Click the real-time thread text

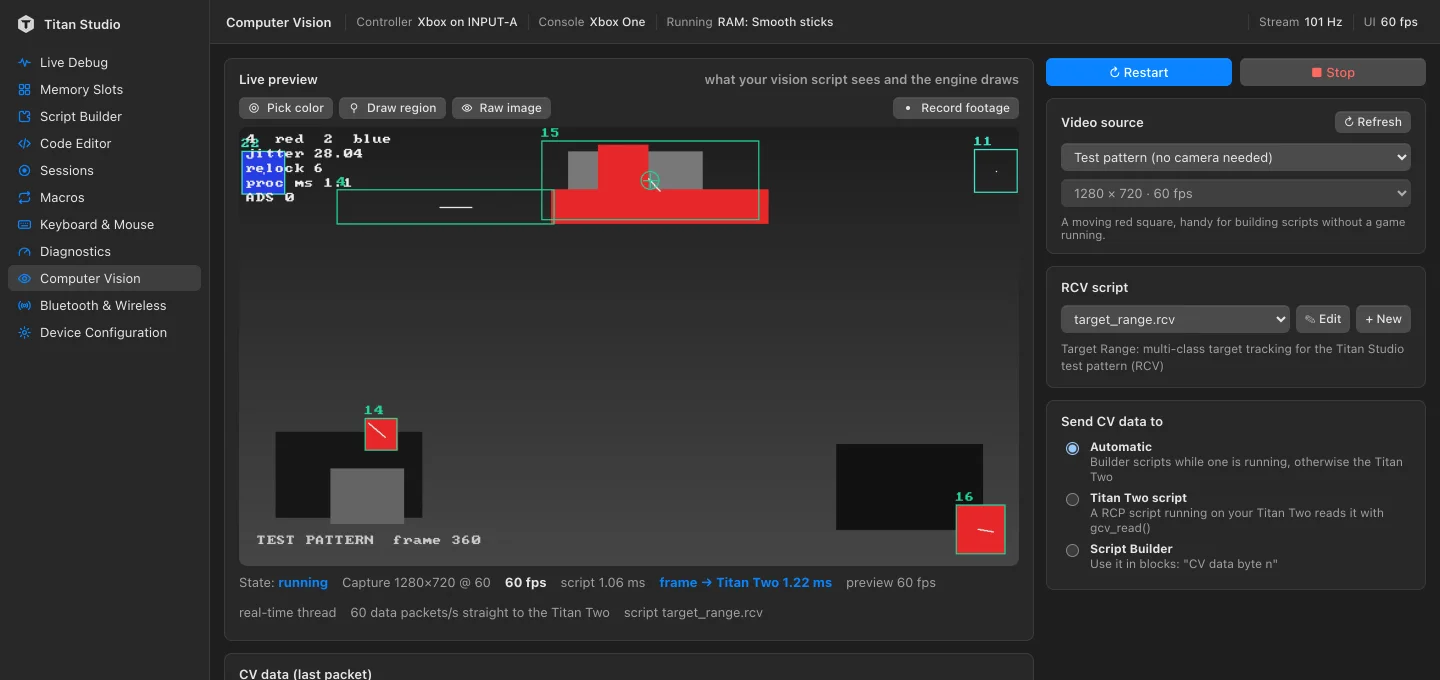tap(287, 612)
